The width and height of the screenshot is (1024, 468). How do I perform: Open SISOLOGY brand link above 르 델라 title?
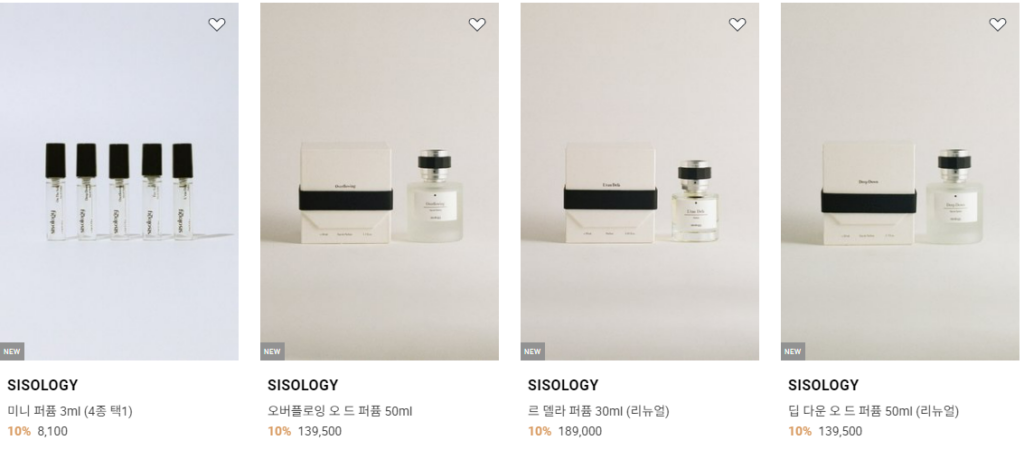point(563,385)
